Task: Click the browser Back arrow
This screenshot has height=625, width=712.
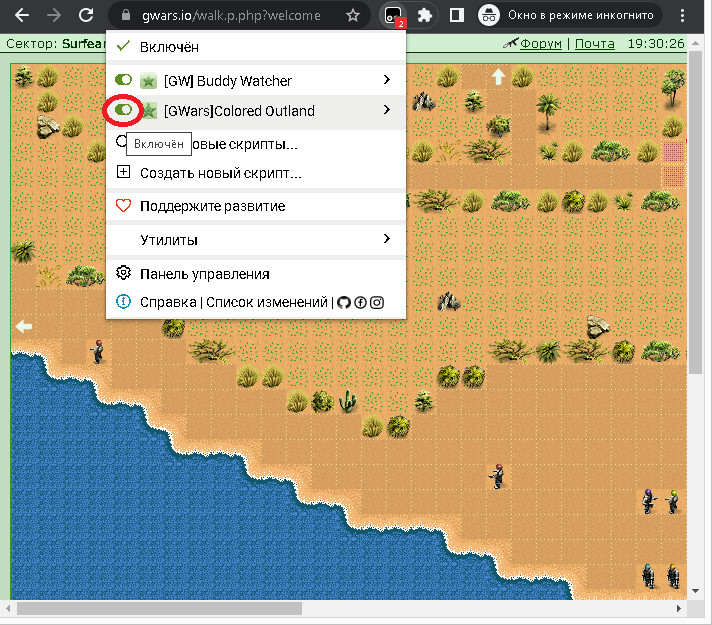Action: (x=21, y=15)
